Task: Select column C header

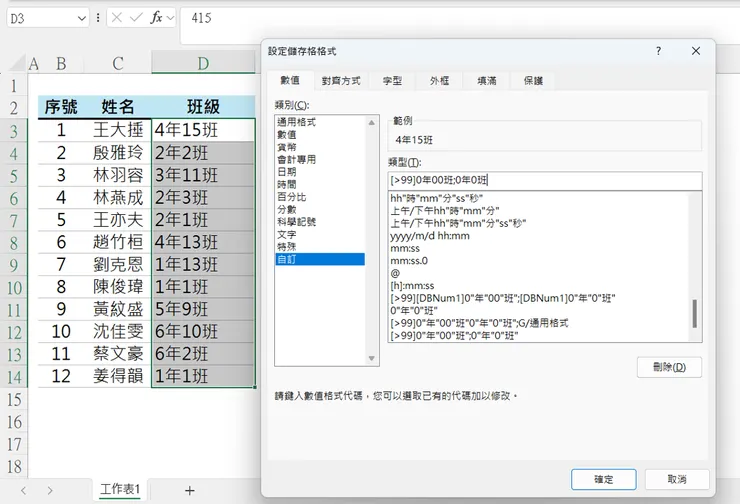Action: click(x=118, y=63)
